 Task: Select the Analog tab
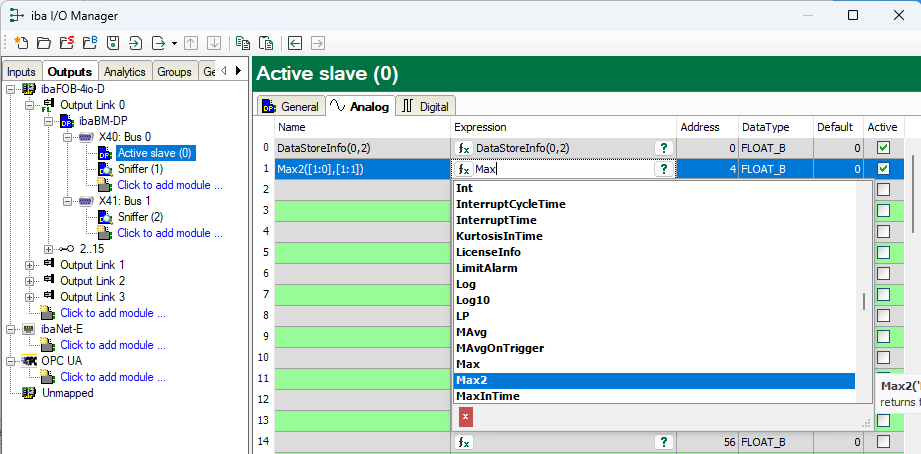[x=360, y=106]
